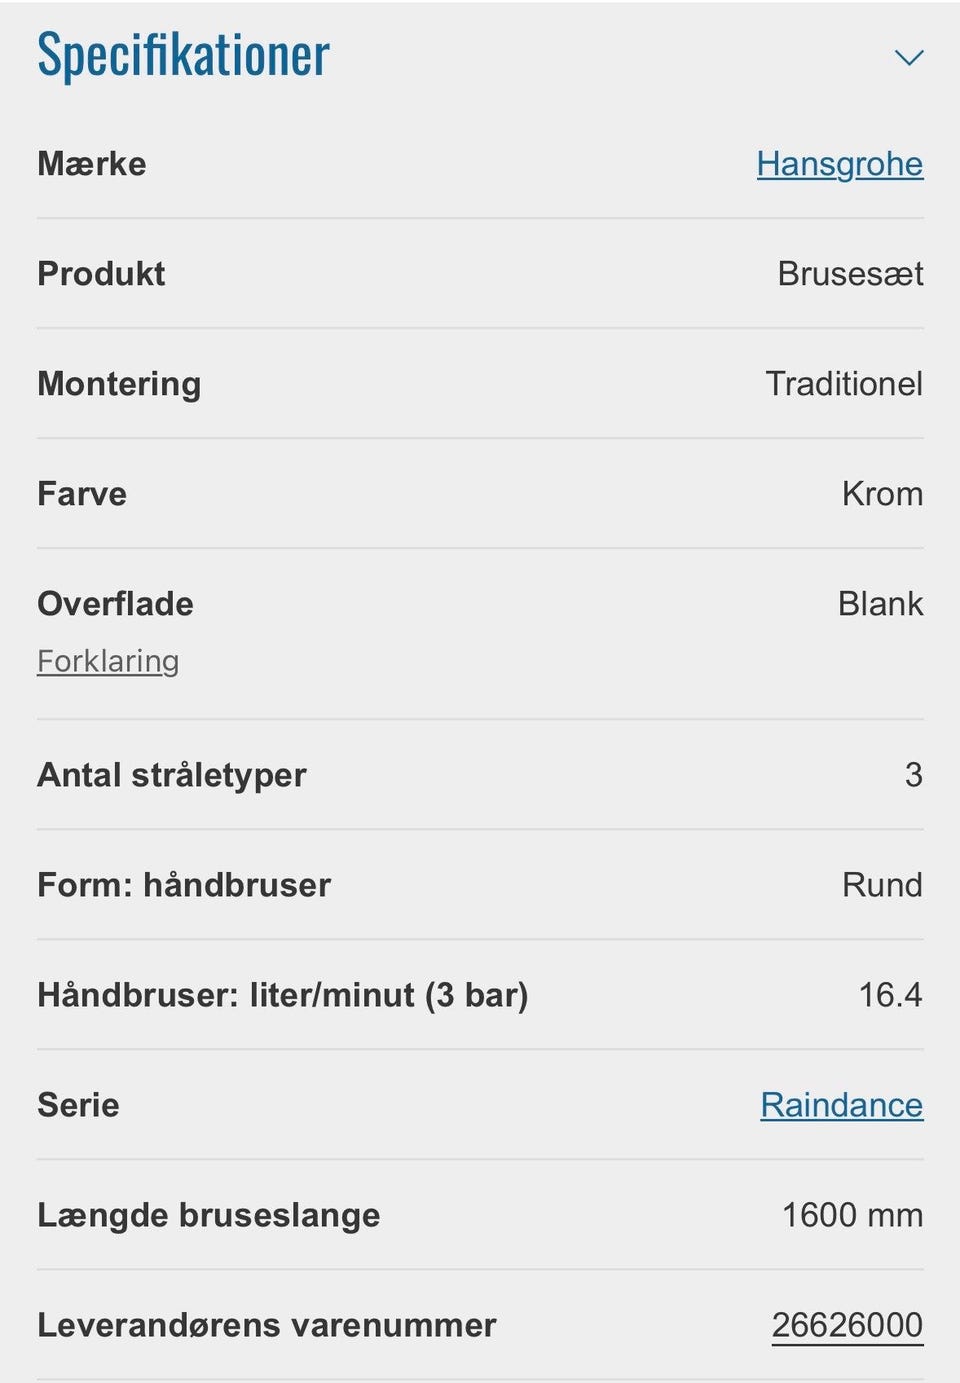Open the Hansgrohe brand link
This screenshot has height=1383, width=960.
(839, 164)
